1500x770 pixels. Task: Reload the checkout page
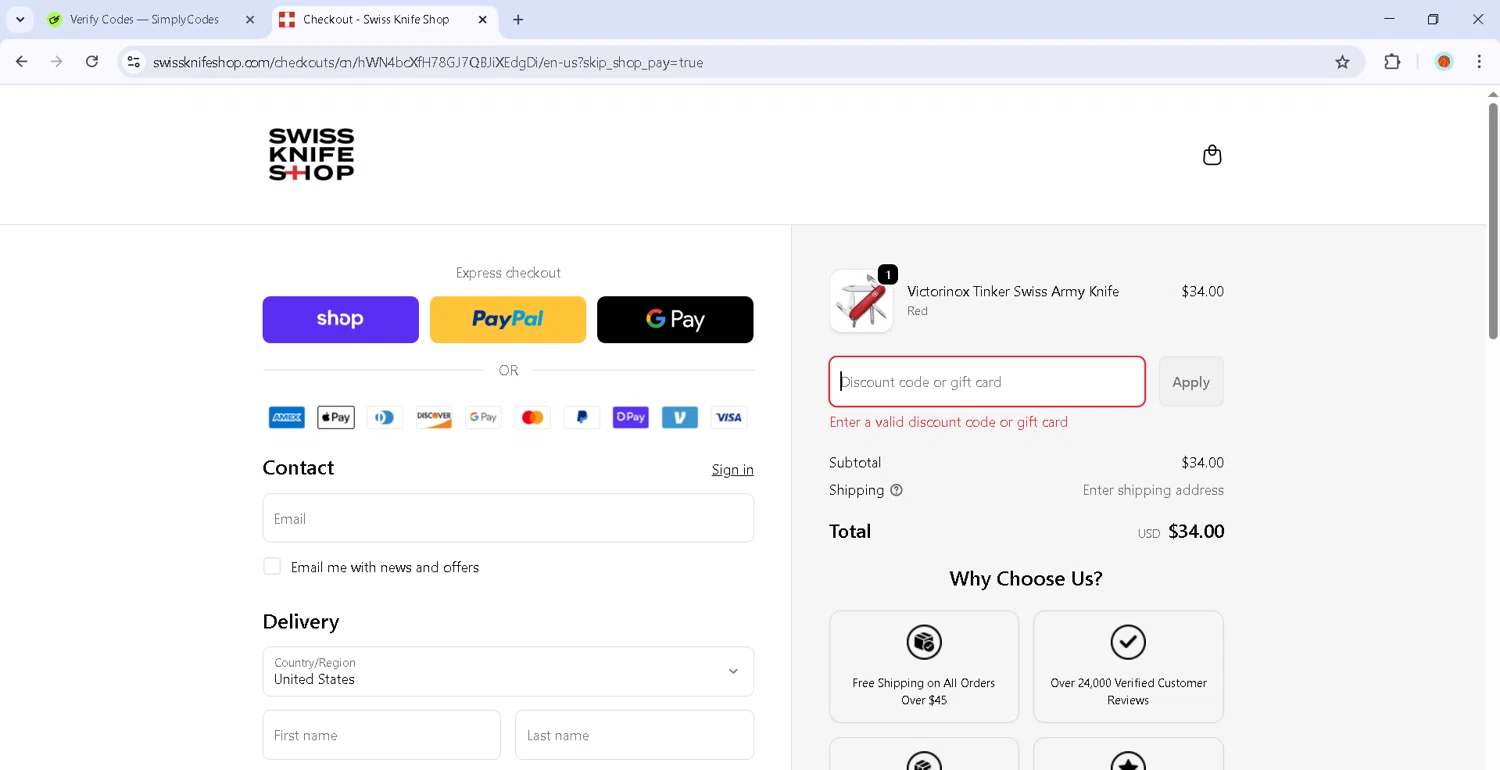click(x=92, y=62)
